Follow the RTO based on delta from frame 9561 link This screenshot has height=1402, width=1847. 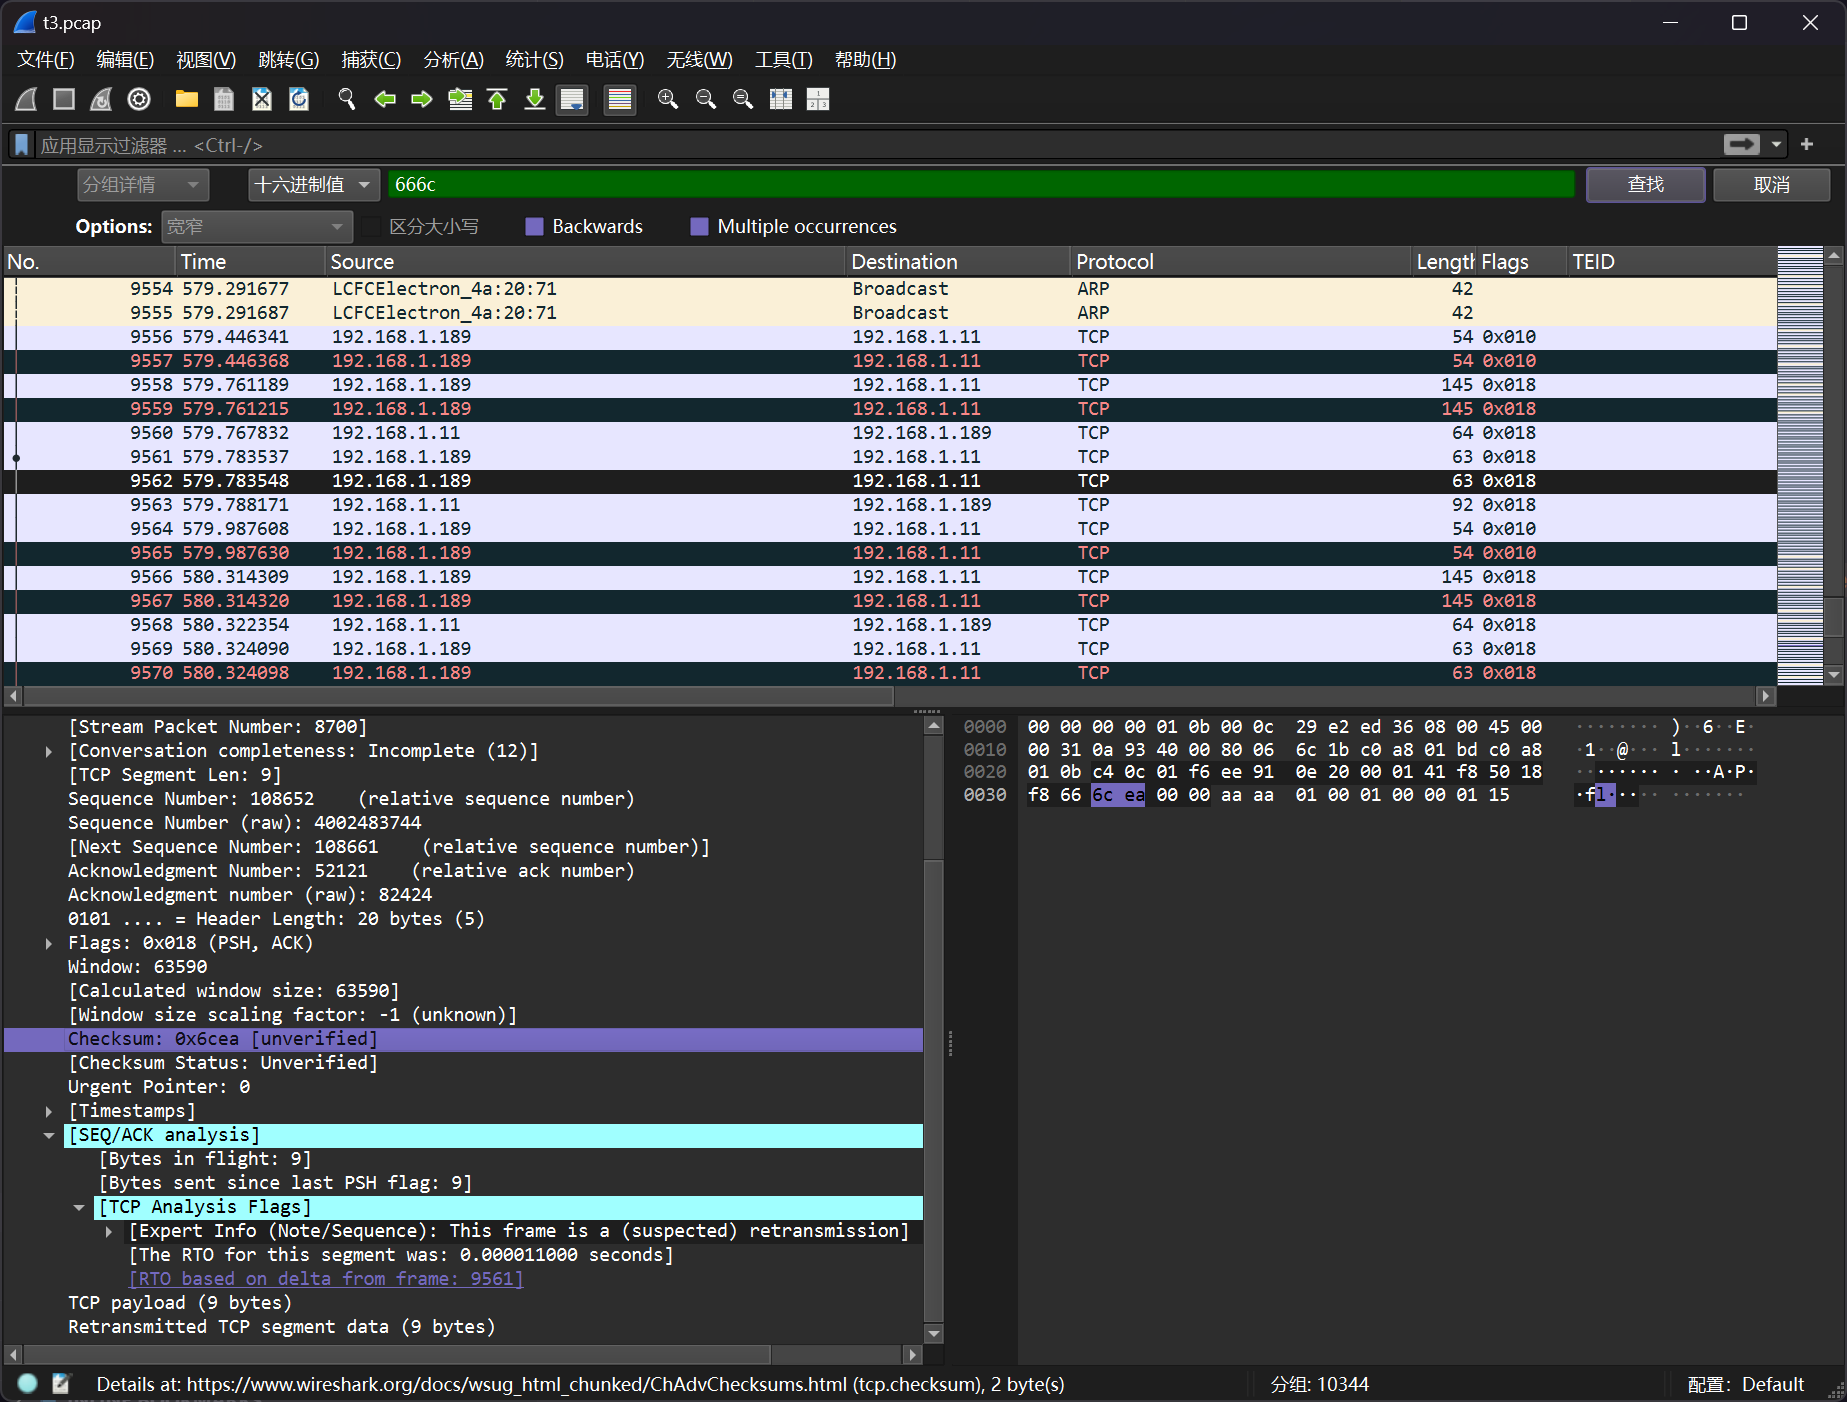click(x=326, y=1279)
